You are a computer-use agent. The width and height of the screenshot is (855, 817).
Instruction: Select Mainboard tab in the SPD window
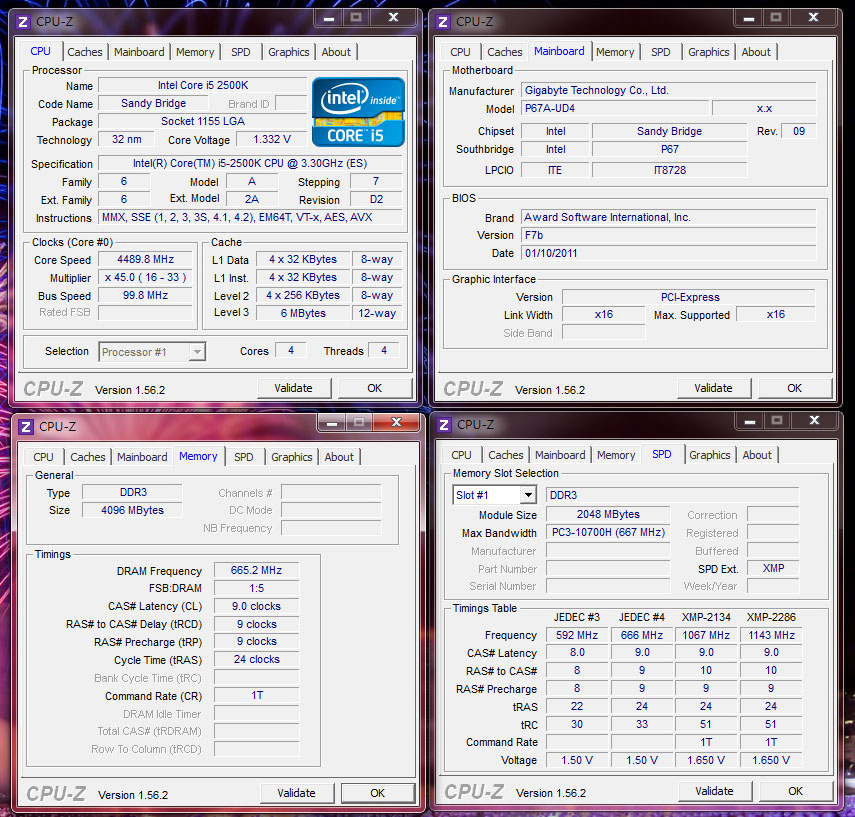coord(560,455)
